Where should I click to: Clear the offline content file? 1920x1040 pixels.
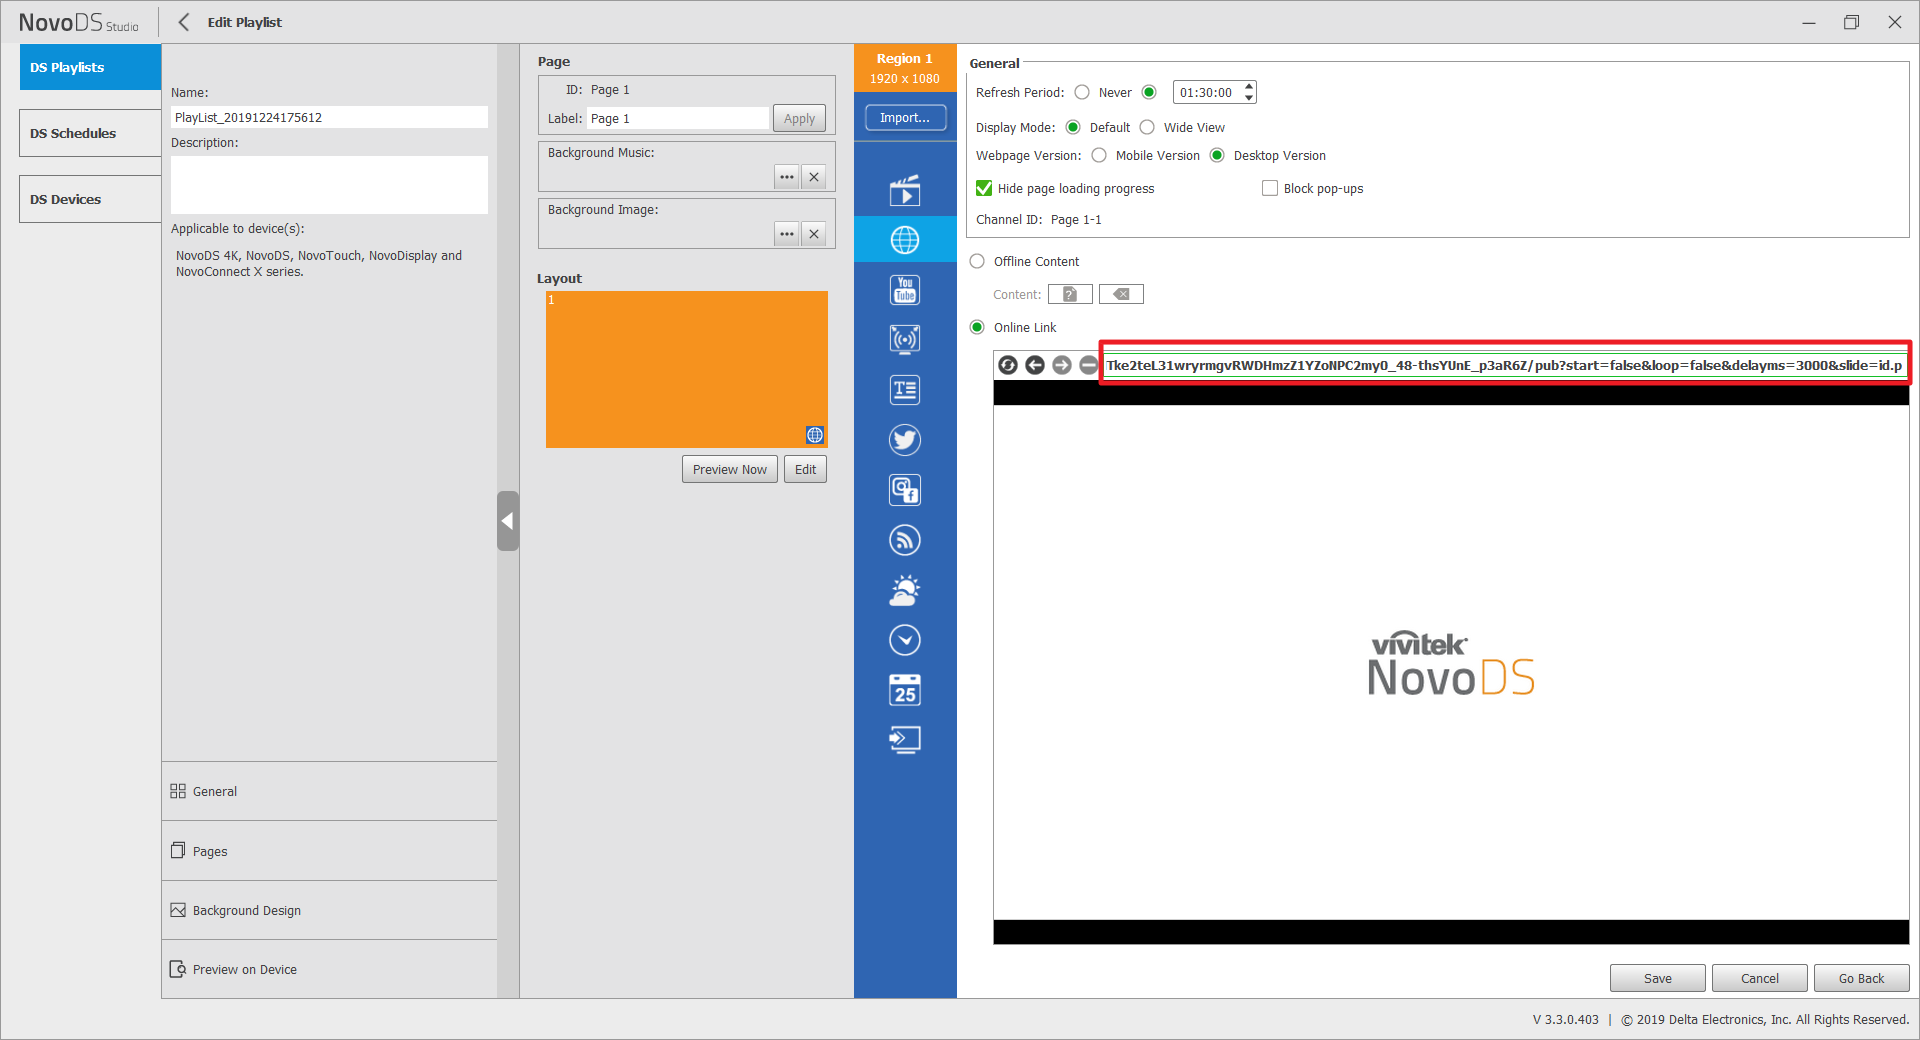tap(1121, 294)
